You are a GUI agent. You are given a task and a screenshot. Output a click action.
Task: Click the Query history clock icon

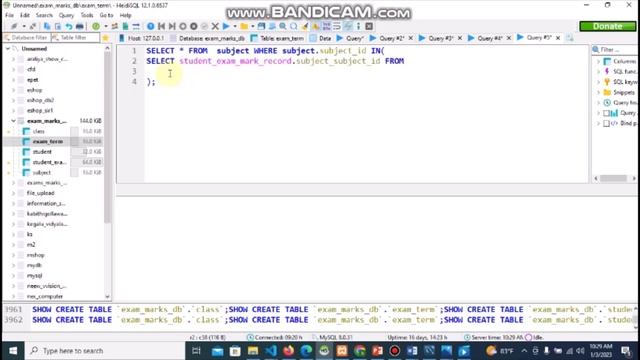point(607,102)
